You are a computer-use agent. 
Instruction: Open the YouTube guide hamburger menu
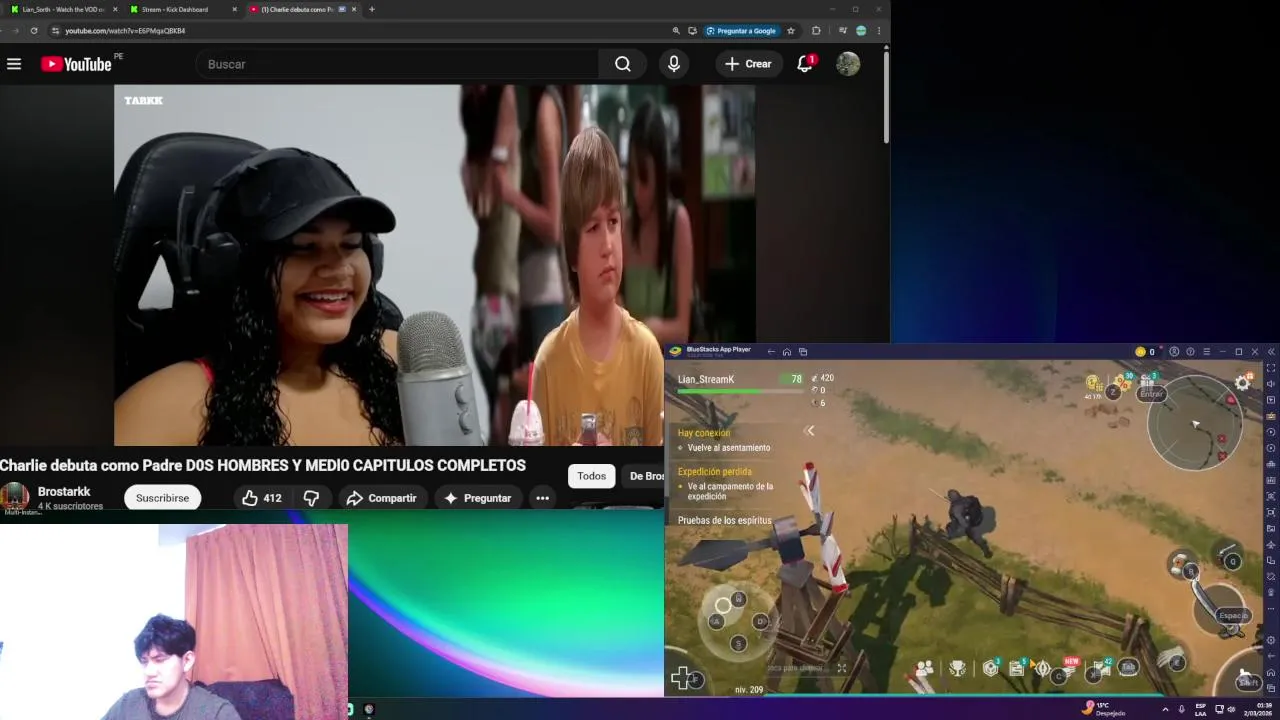click(x=14, y=64)
